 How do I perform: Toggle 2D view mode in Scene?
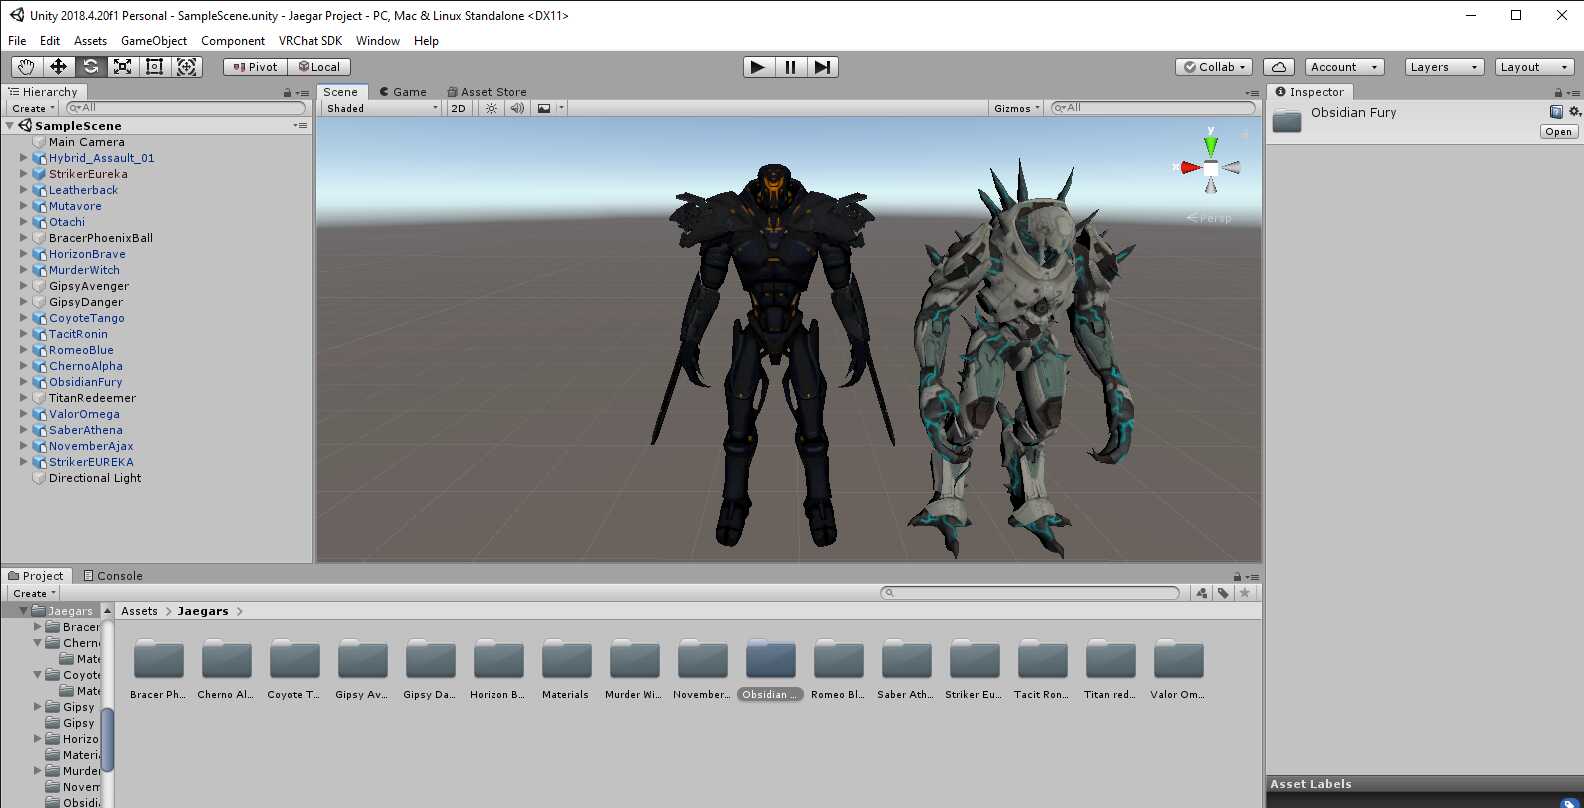[x=458, y=108]
